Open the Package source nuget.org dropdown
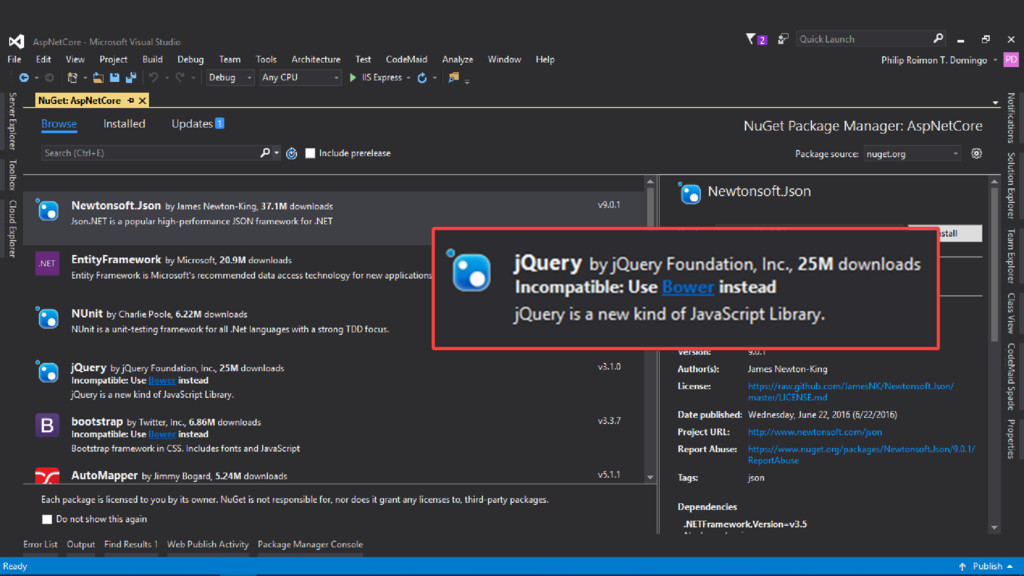Viewport: 1024px width, 576px height. coord(912,154)
